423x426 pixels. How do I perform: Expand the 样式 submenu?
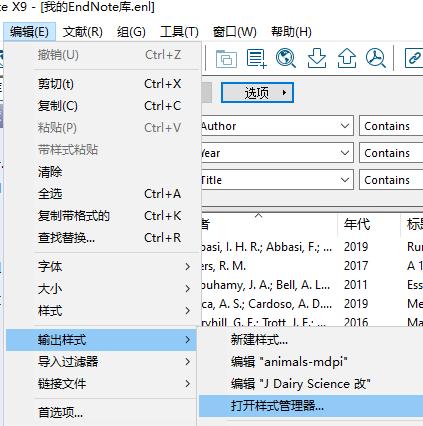click(x=103, y=311)
